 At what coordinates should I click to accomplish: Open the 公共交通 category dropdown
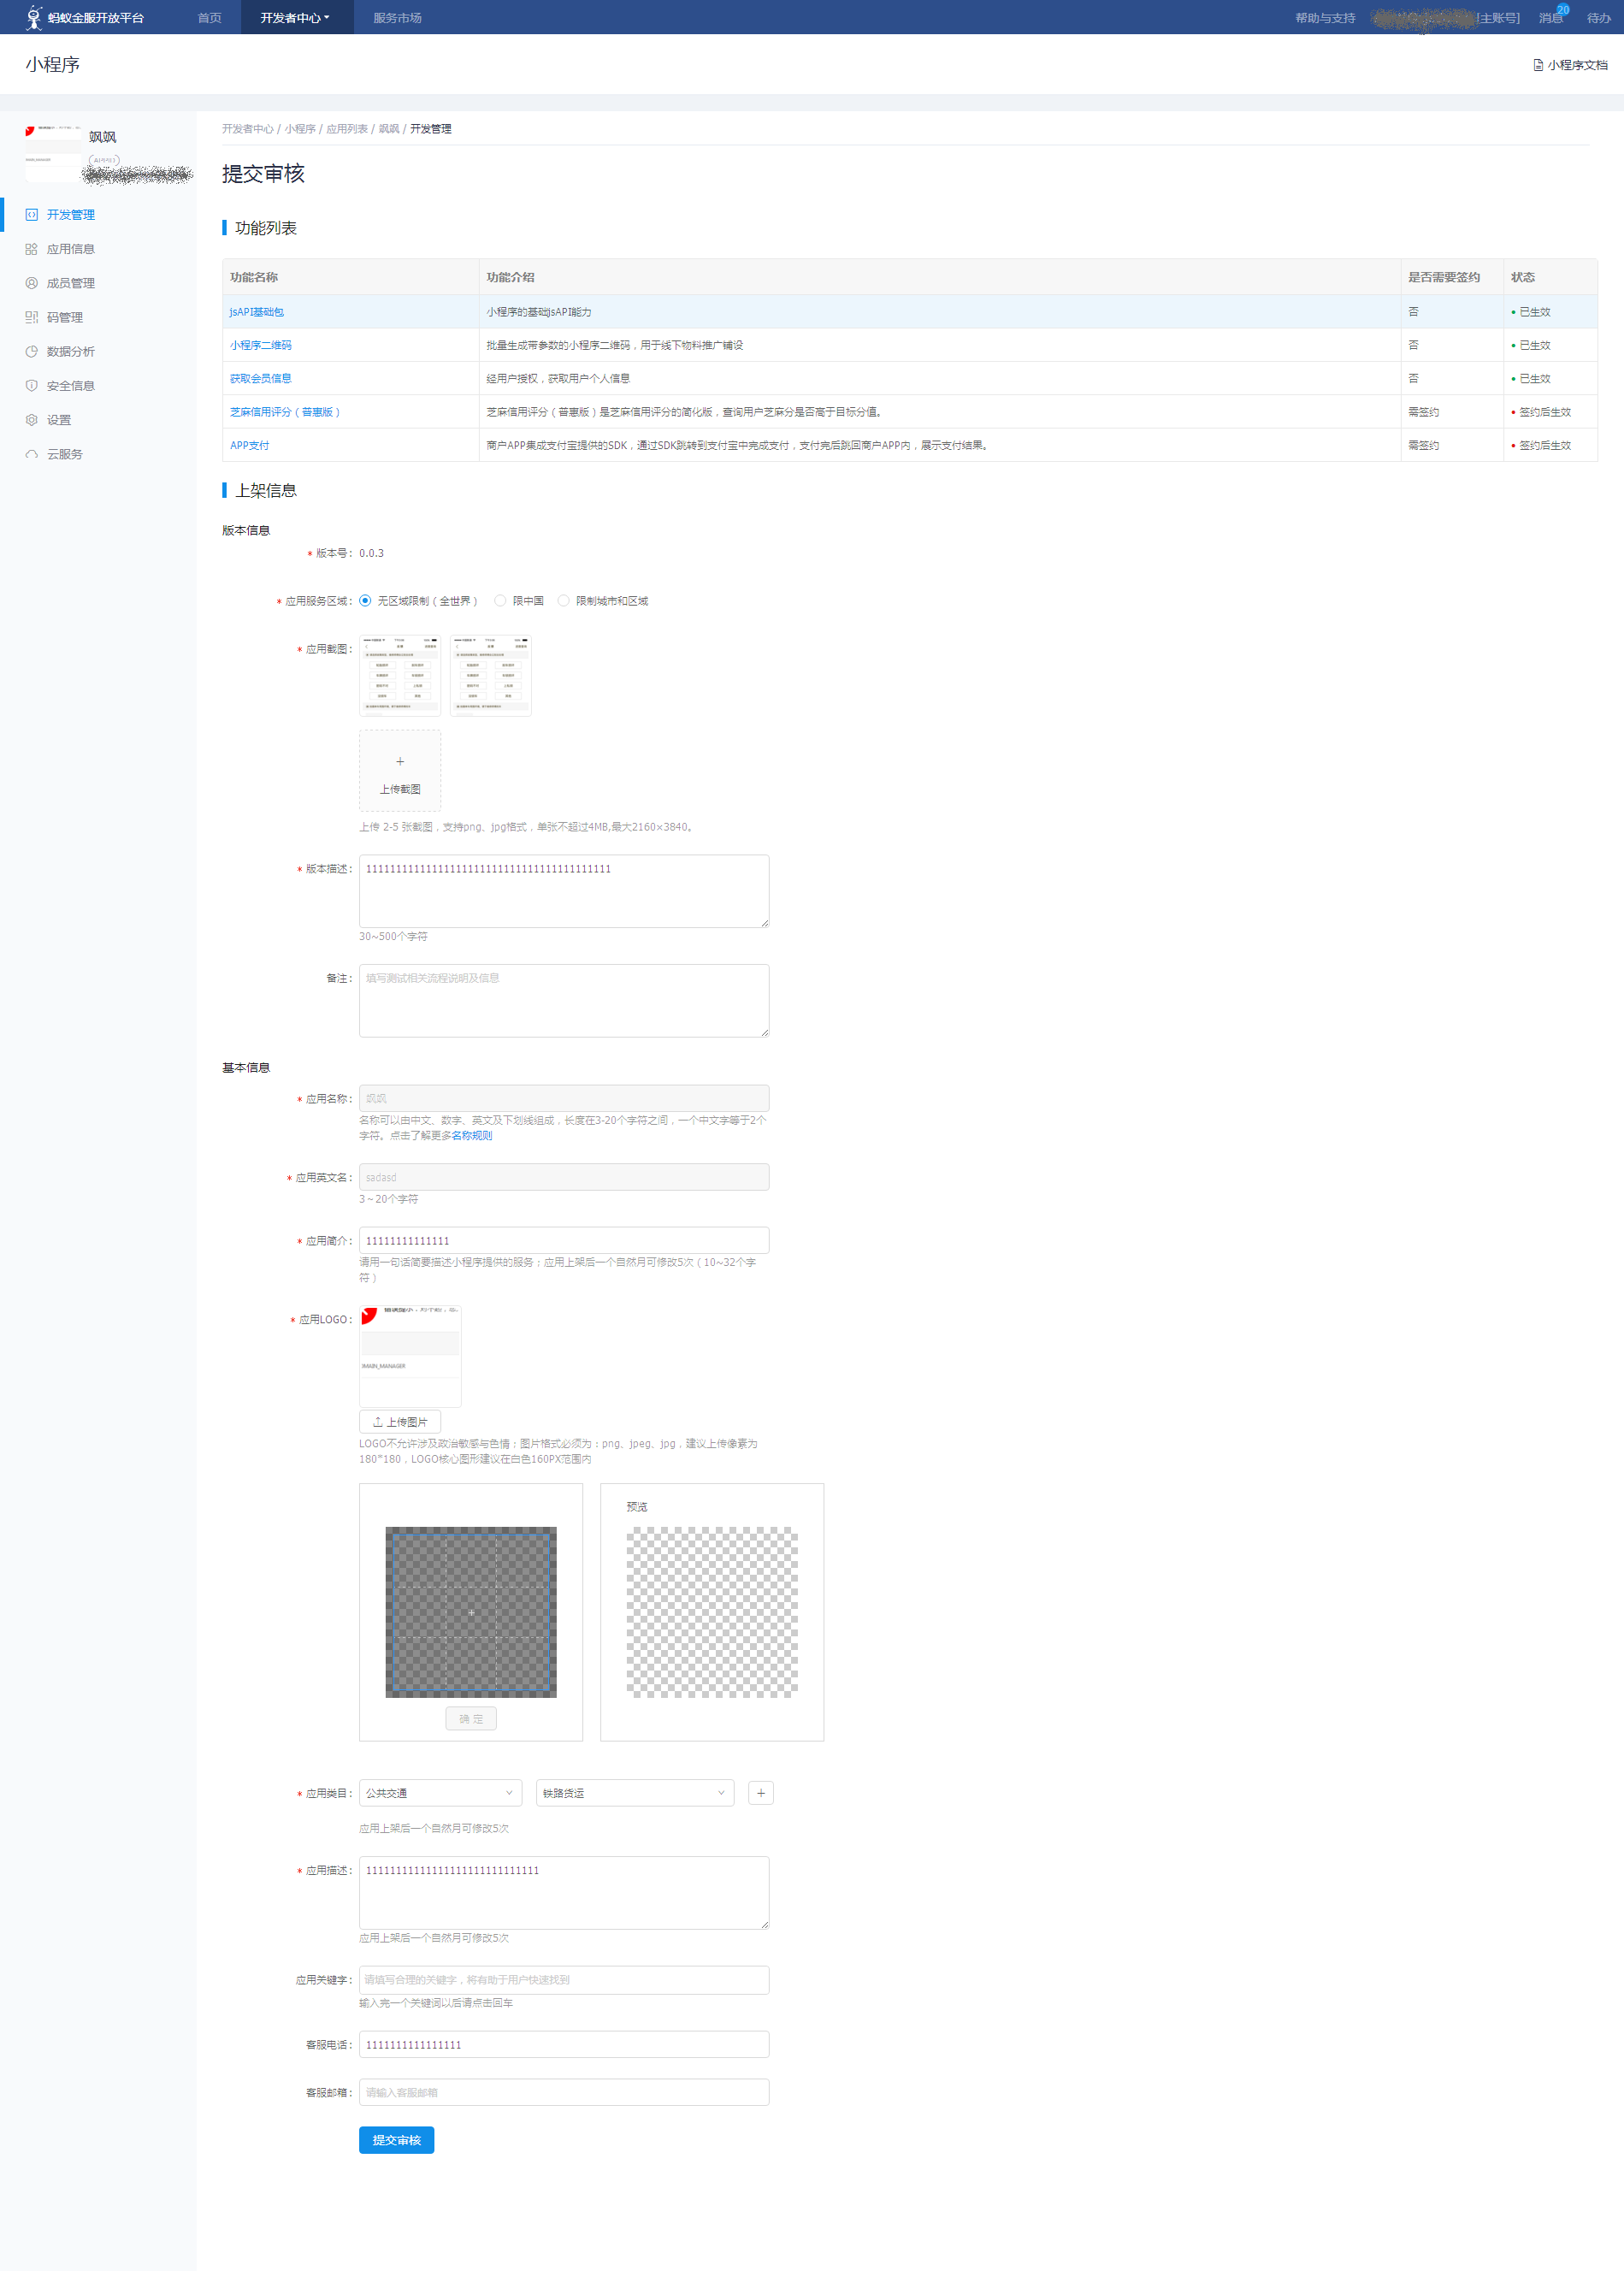440,1793
